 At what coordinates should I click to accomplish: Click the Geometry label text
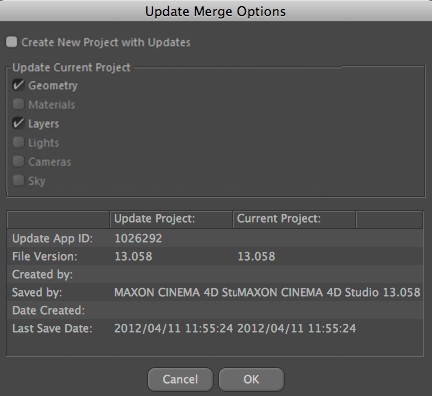[53, 86]
